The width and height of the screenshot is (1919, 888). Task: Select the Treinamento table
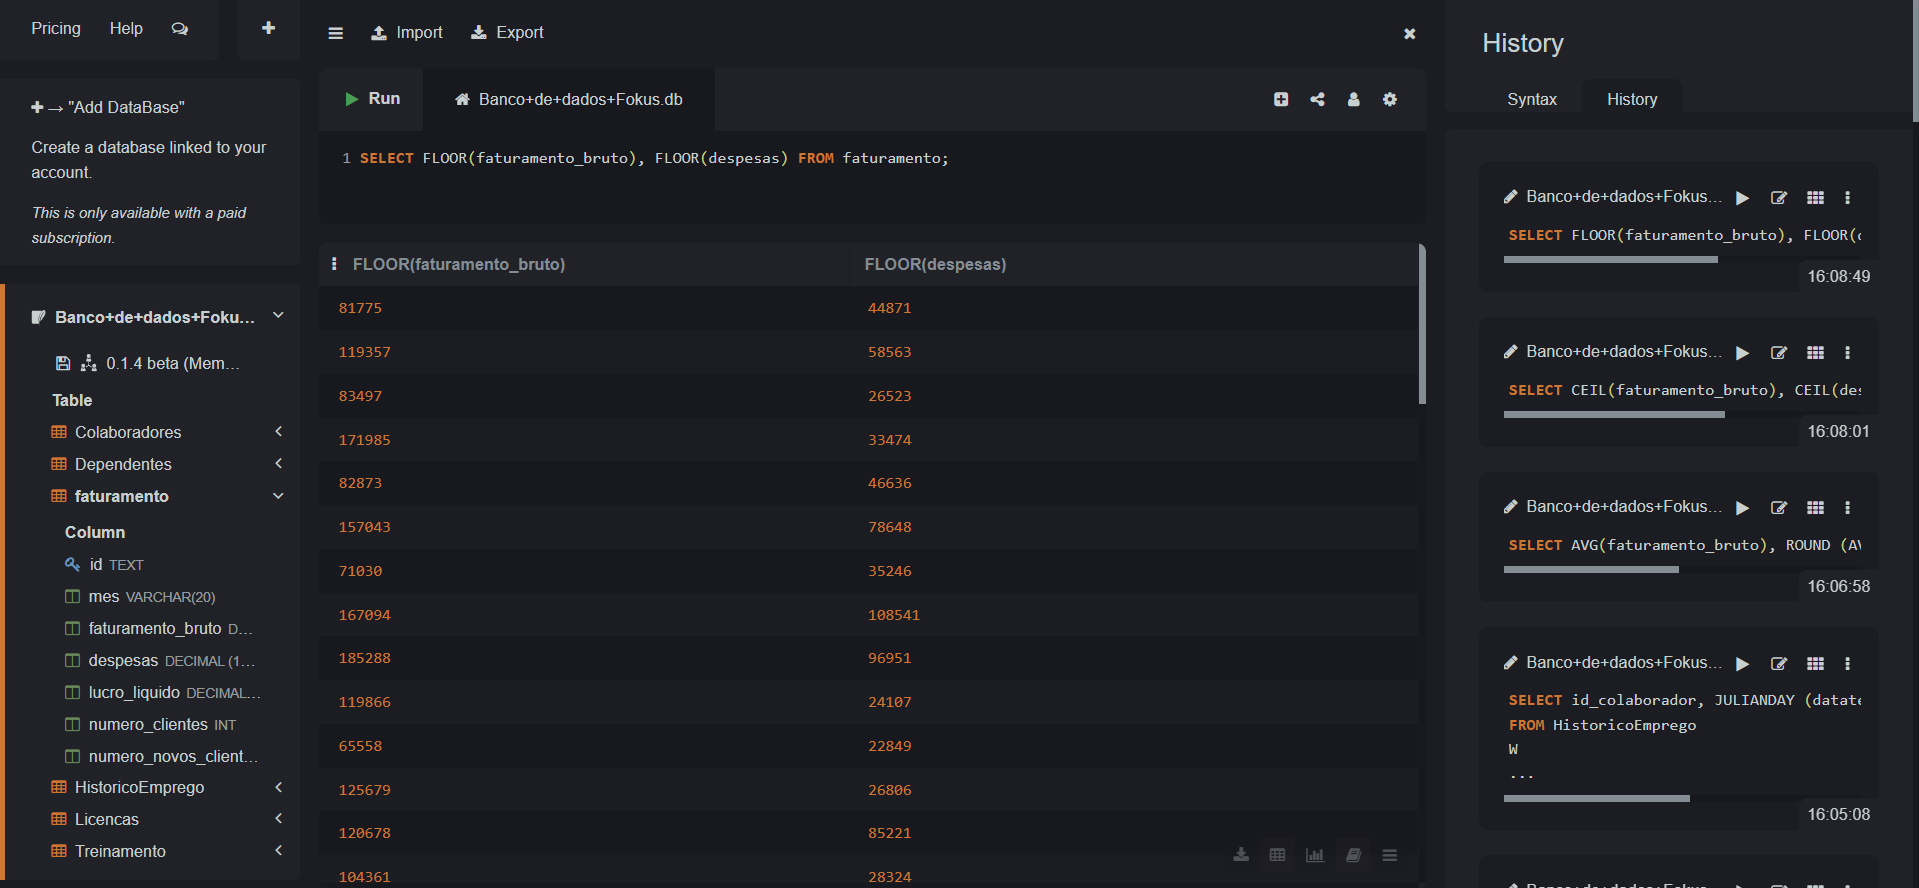[x=120, y=851]
